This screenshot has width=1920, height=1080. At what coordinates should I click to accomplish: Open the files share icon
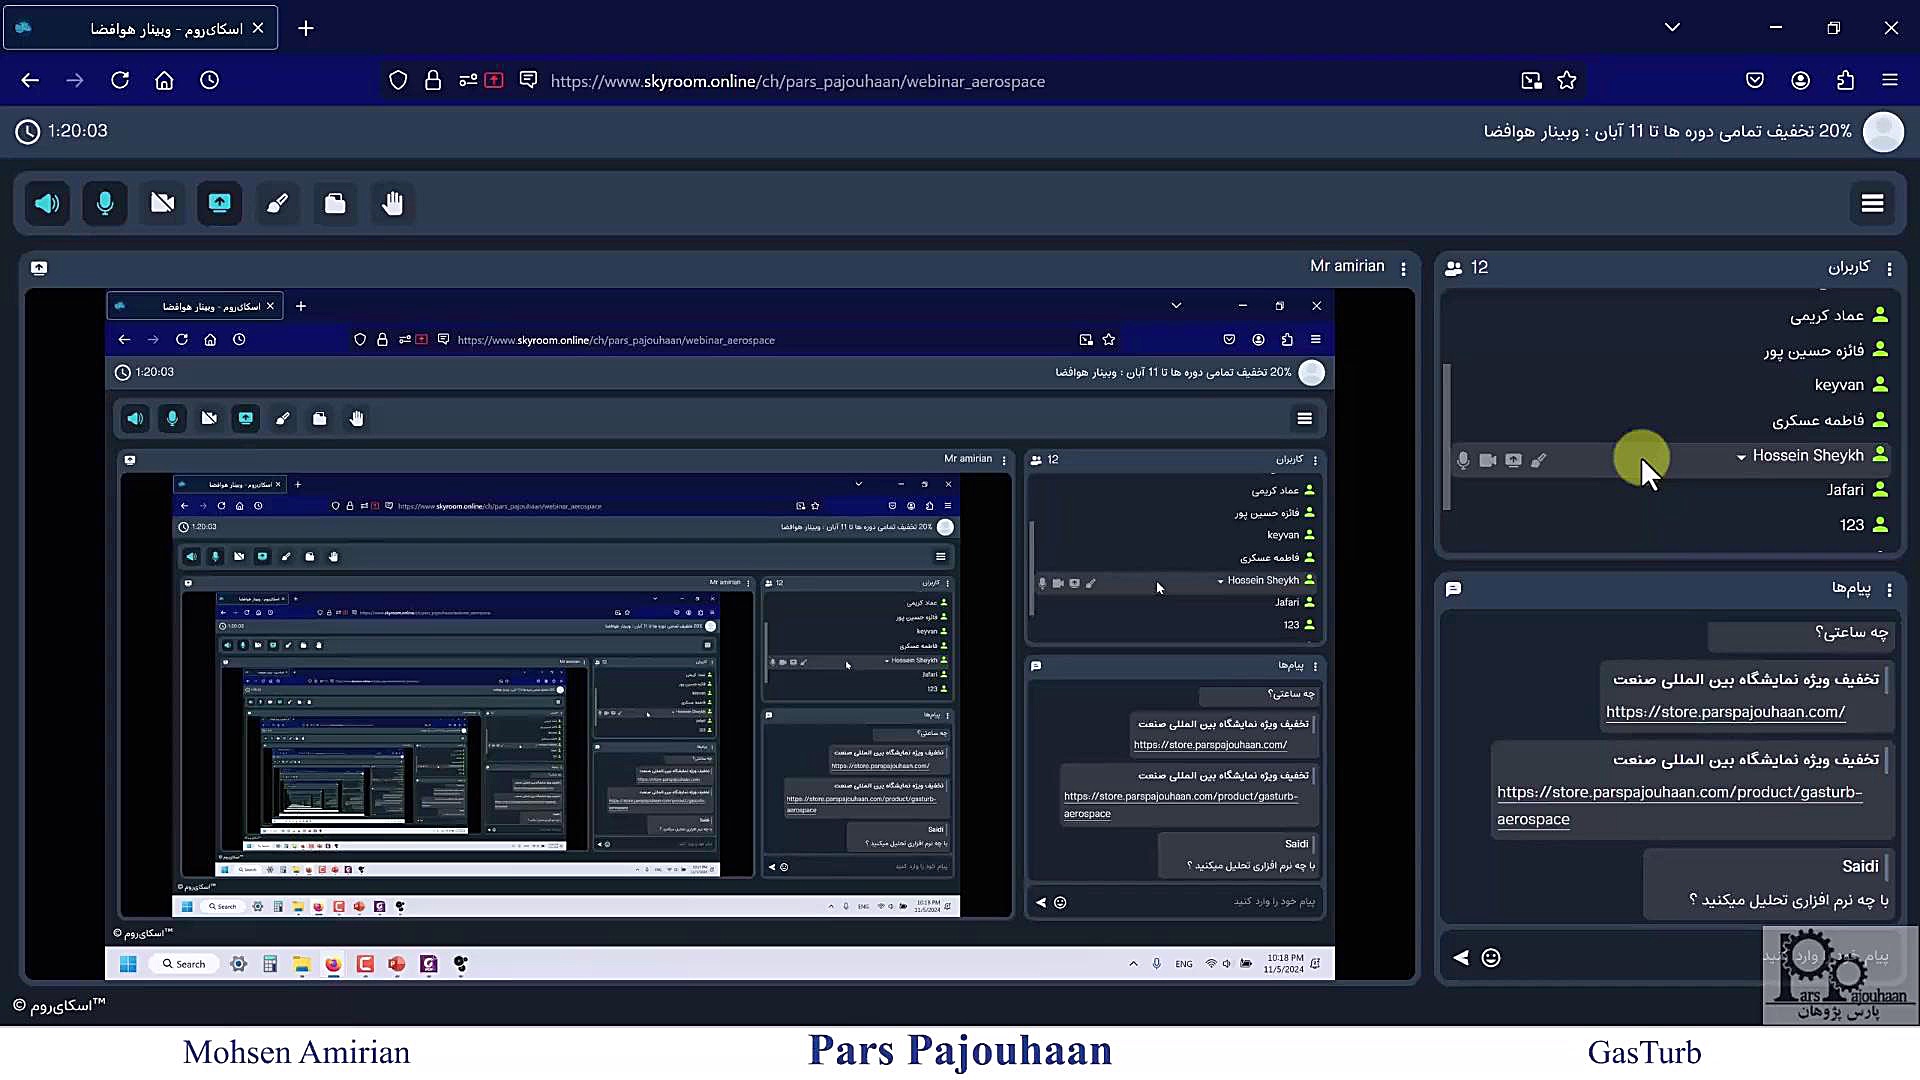pos(335,204)
